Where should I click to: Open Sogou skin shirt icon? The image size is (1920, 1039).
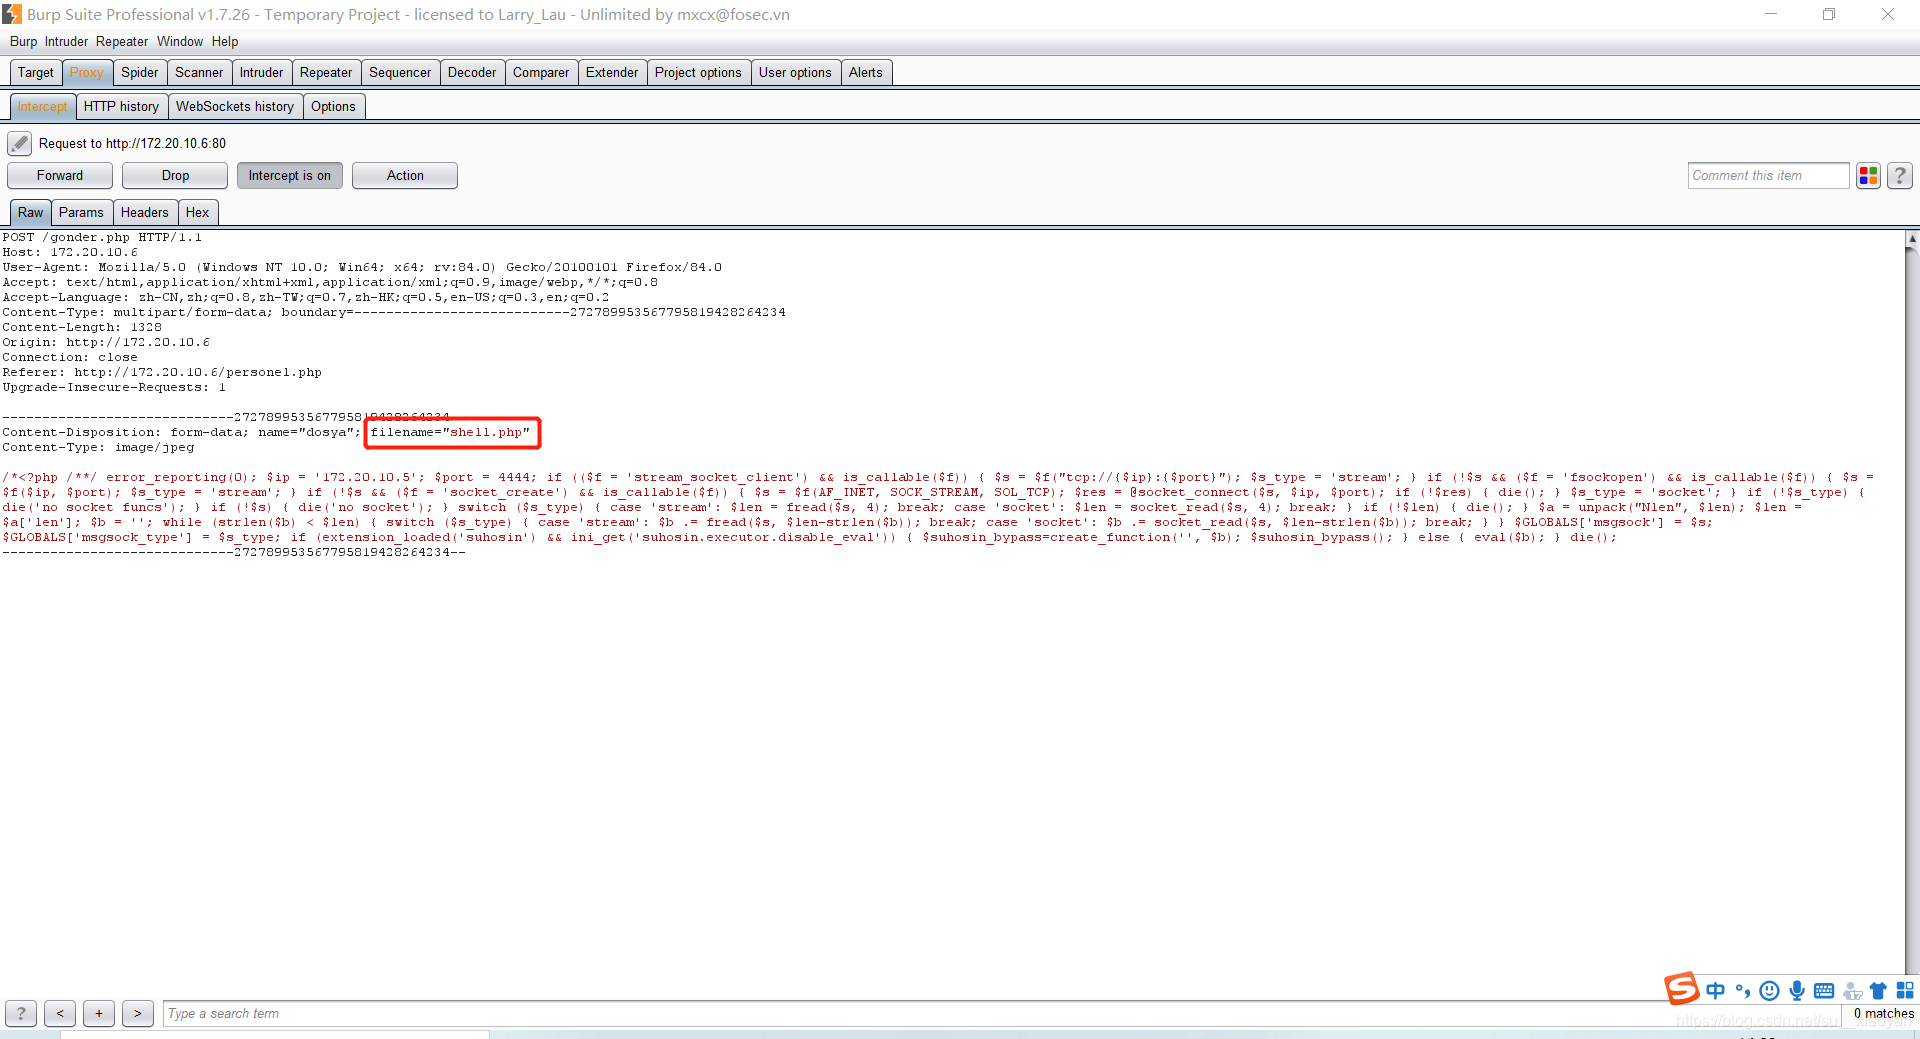(x=1878, y=990)
